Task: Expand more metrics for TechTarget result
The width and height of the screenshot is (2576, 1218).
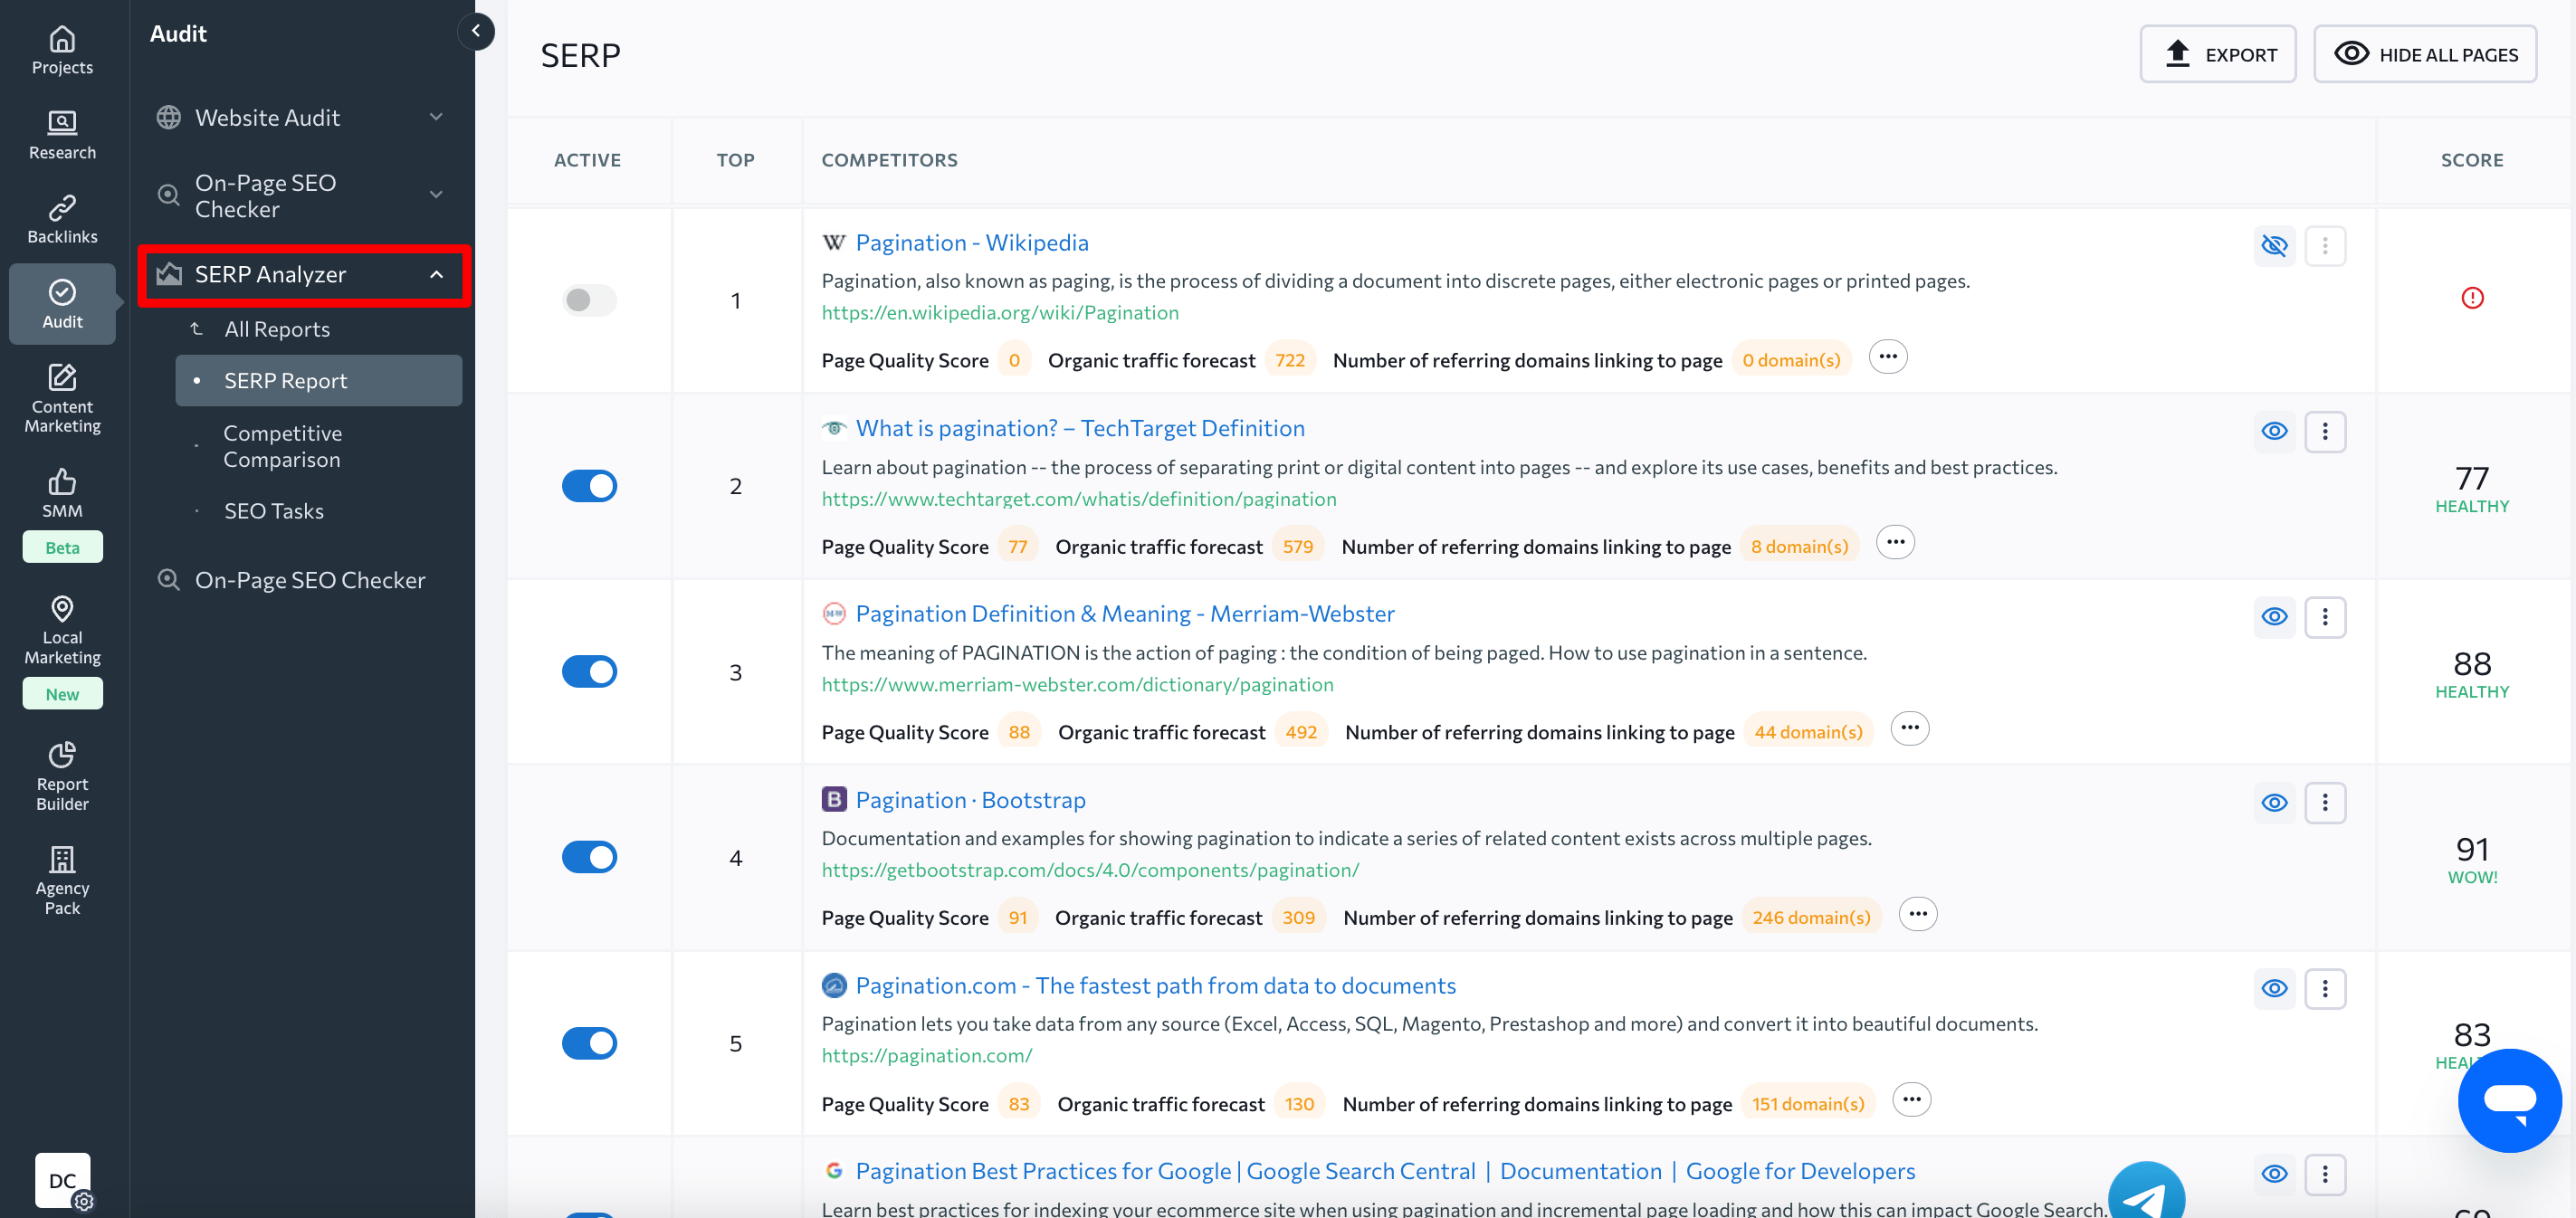Action: (1895, 543)
